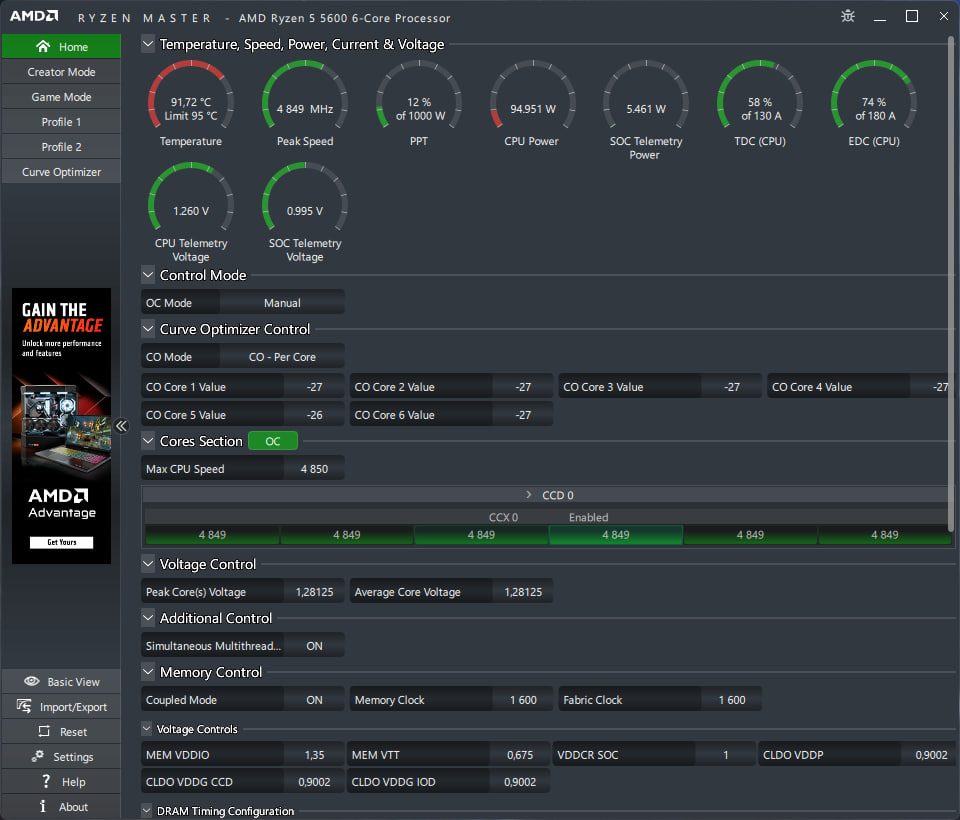
Task: Click the Settings button
Action: 61,757
